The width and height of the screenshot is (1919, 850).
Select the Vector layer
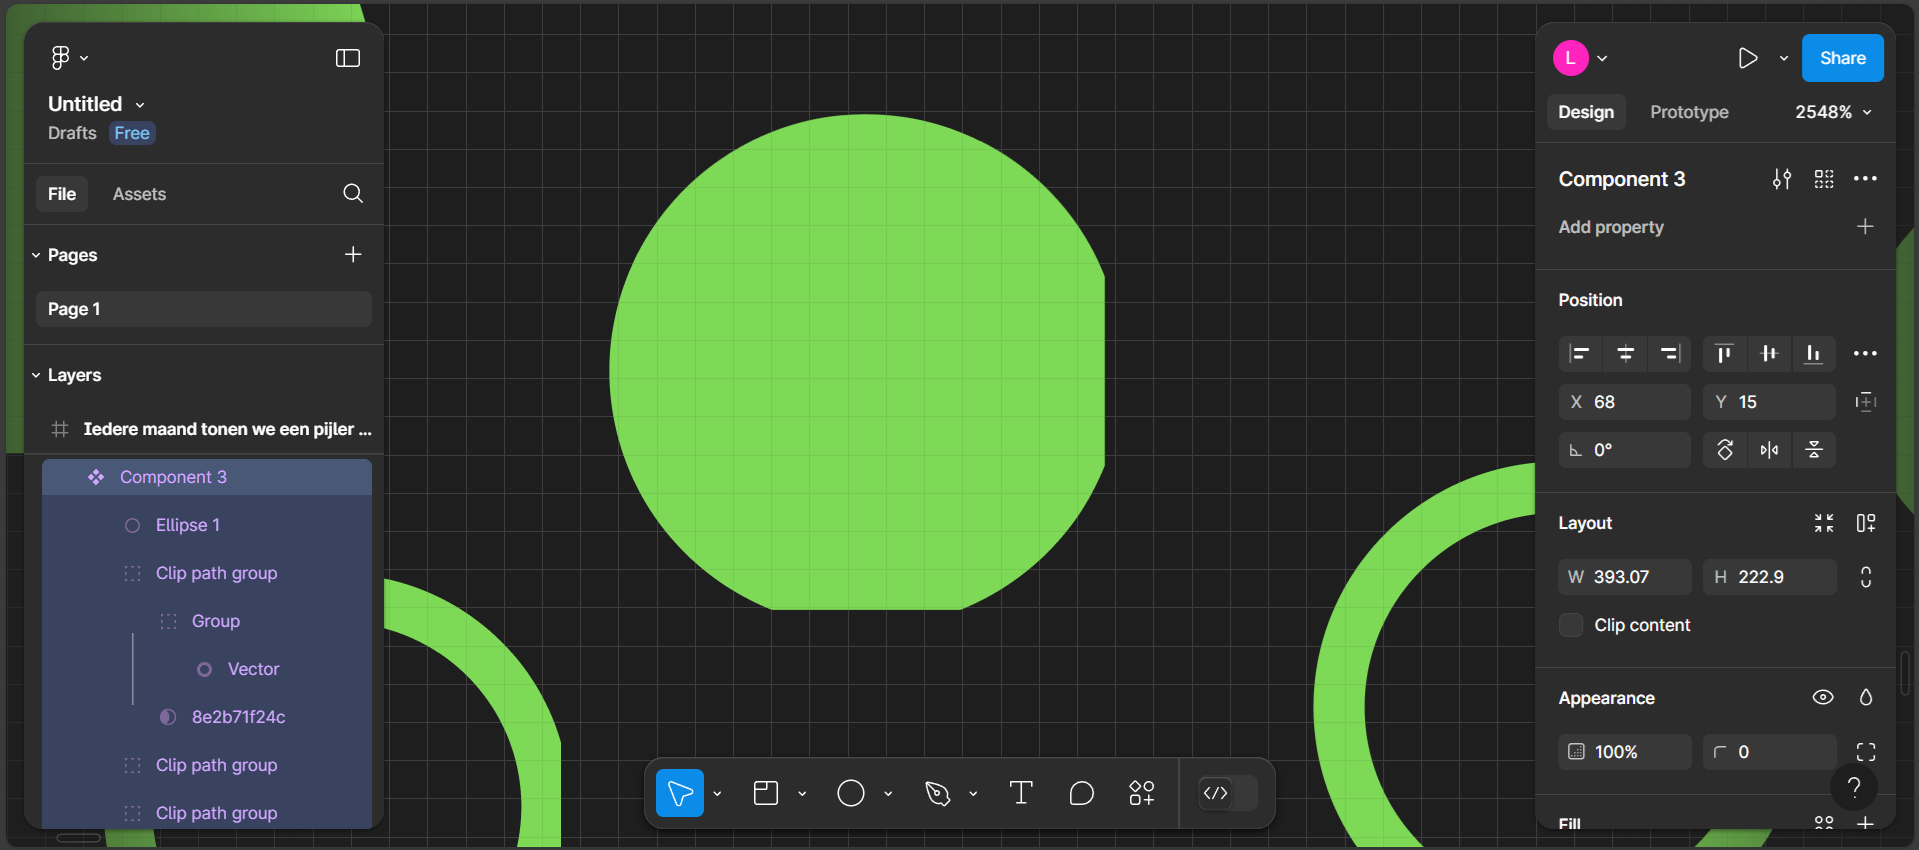click(207, 669)
